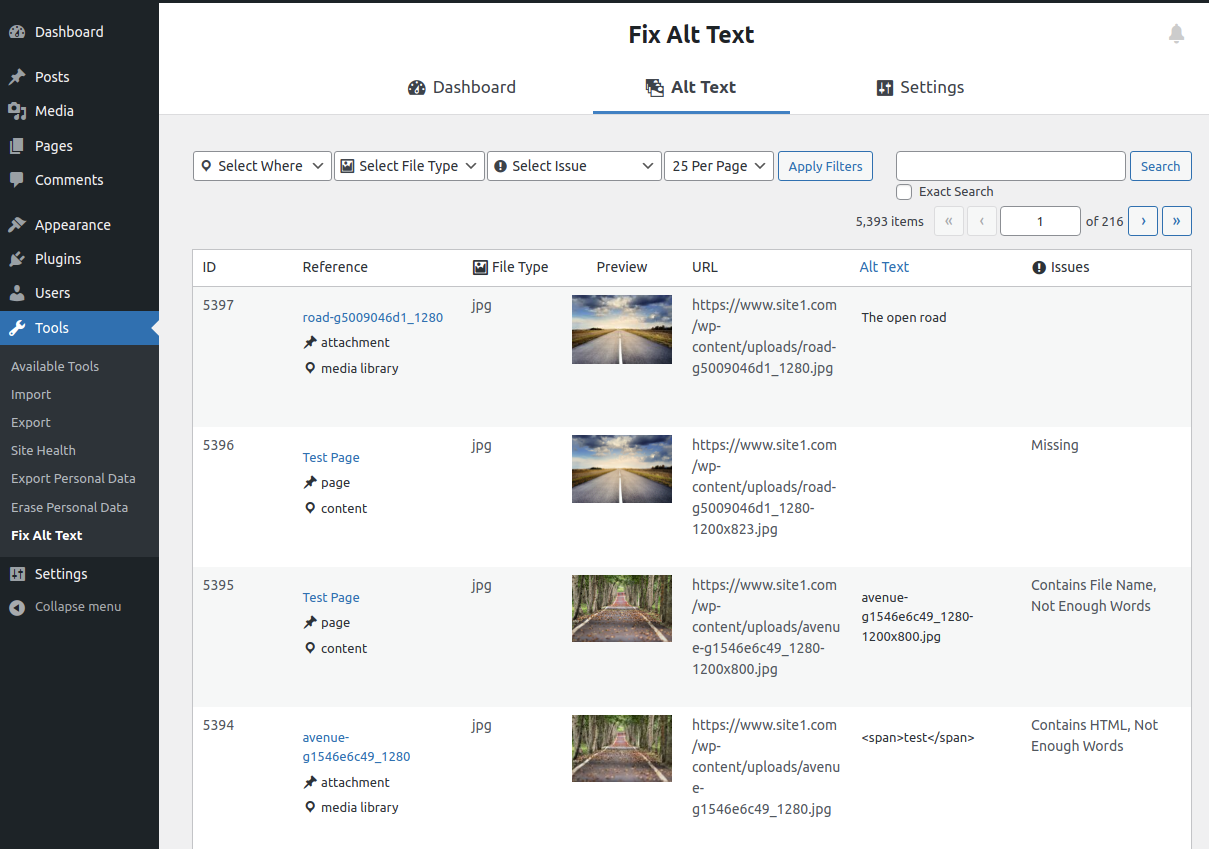Switch to the plugin Settings tab
1209x849 pixels.
tap(920, 87)
